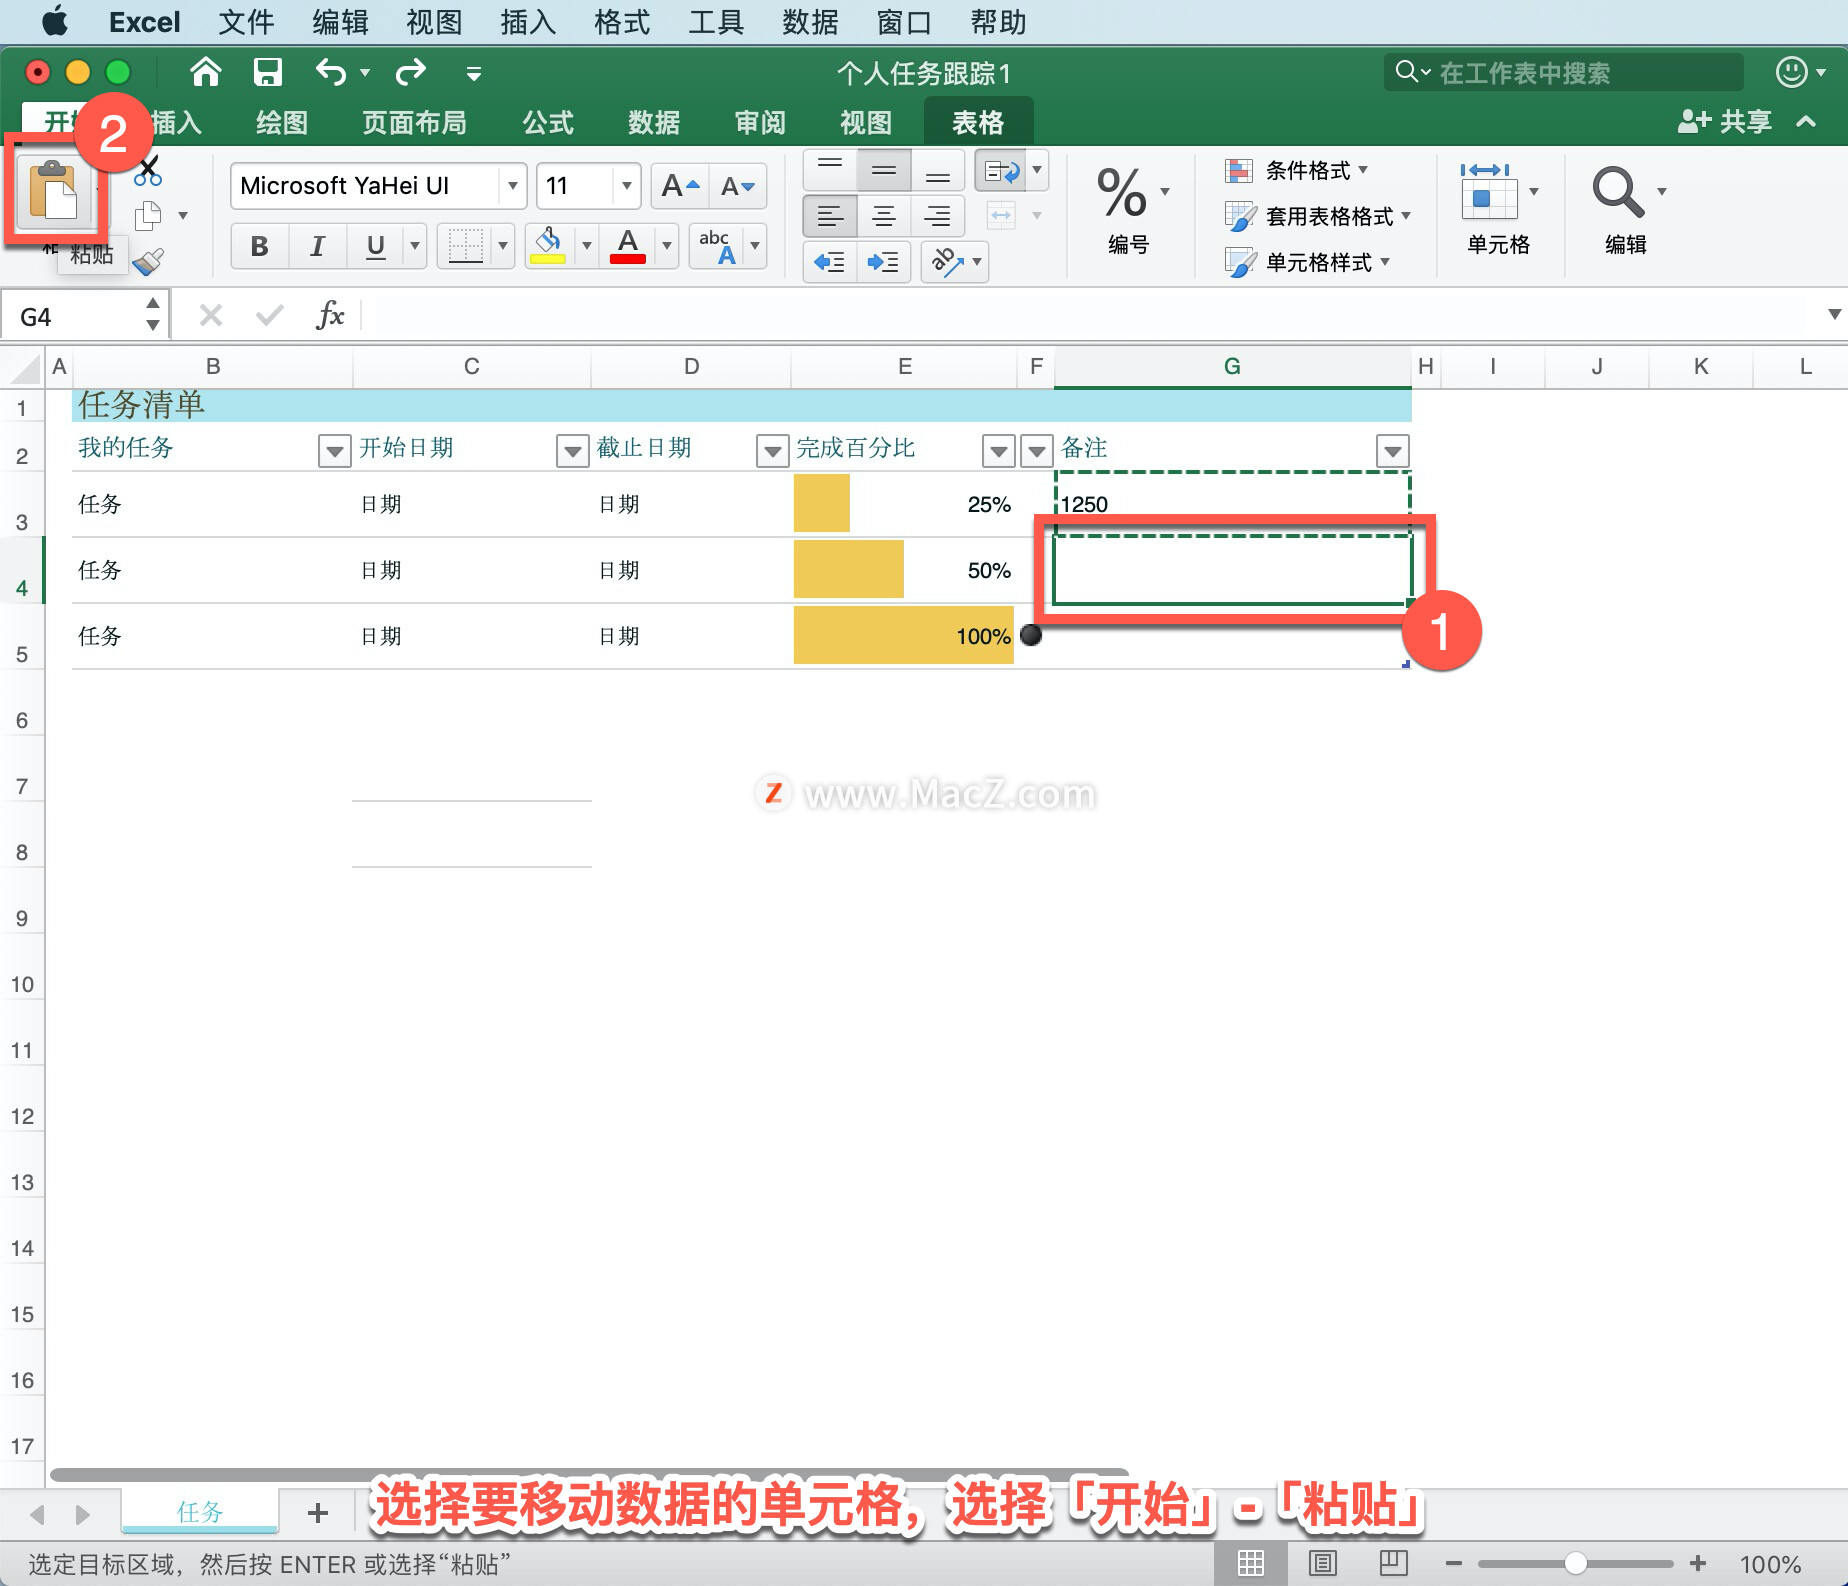This screenshot has height=1586, width=1848.
Task: Open the 文件 menu in the menu bar
Action: 246,22
